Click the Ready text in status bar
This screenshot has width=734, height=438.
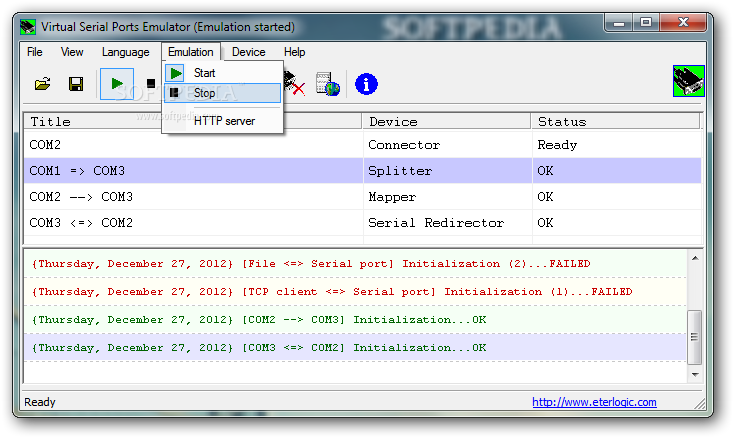point(40,402)
